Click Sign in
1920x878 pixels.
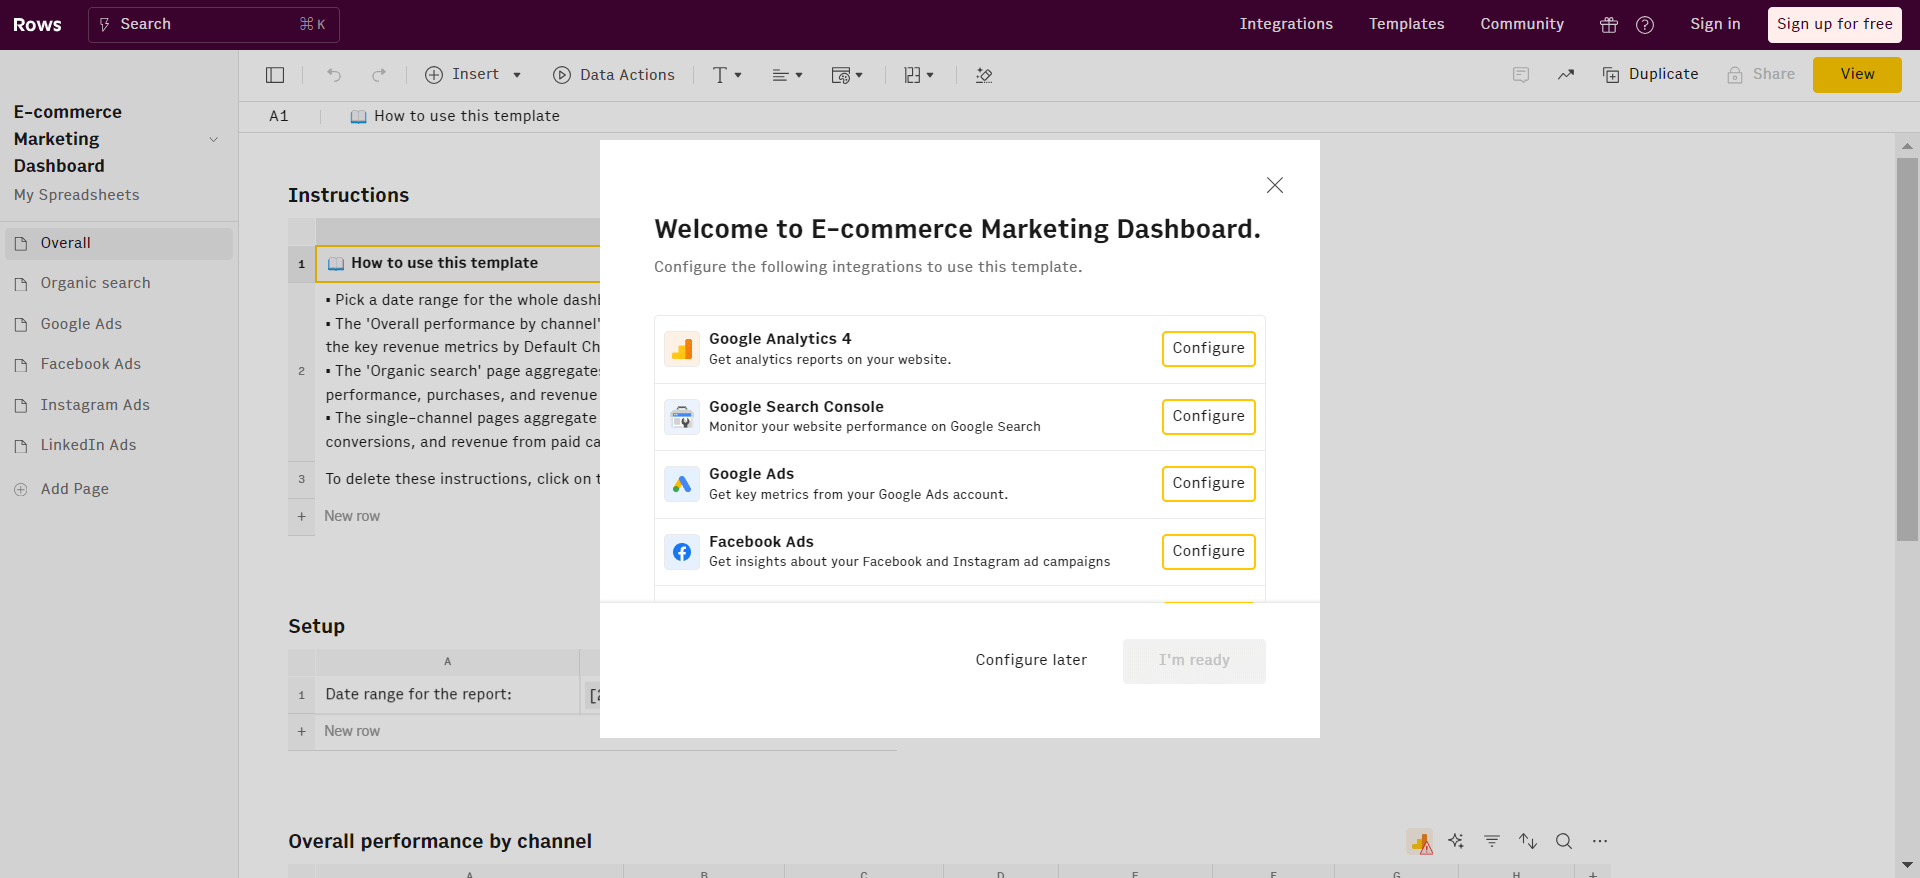1715,24
